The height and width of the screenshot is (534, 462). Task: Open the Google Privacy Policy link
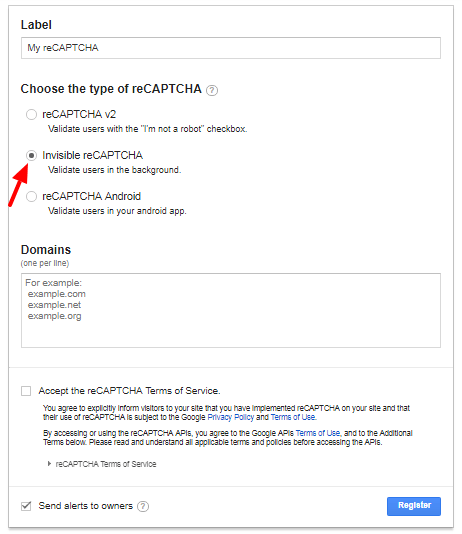230,417
